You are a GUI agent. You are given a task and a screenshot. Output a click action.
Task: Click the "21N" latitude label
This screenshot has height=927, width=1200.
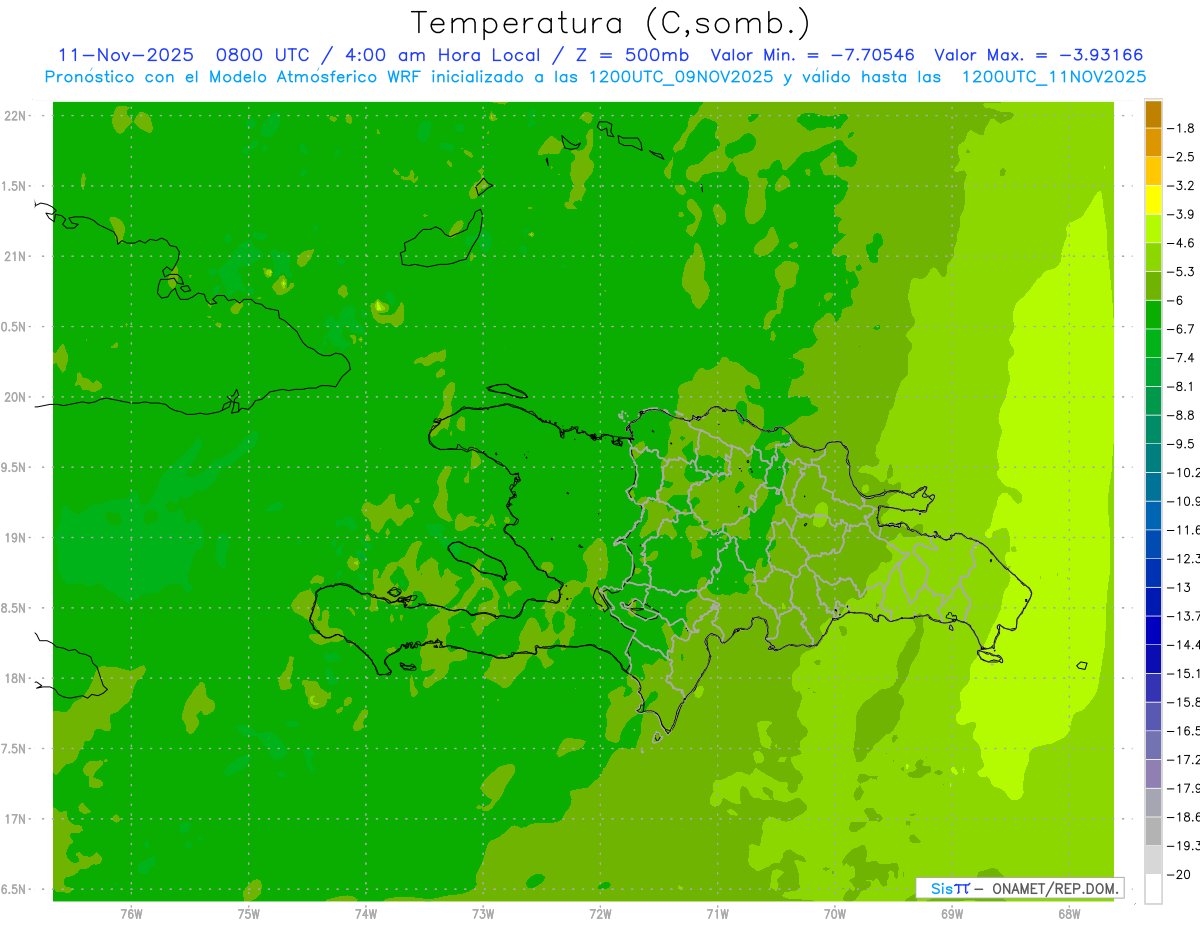[x=17, y=257]
